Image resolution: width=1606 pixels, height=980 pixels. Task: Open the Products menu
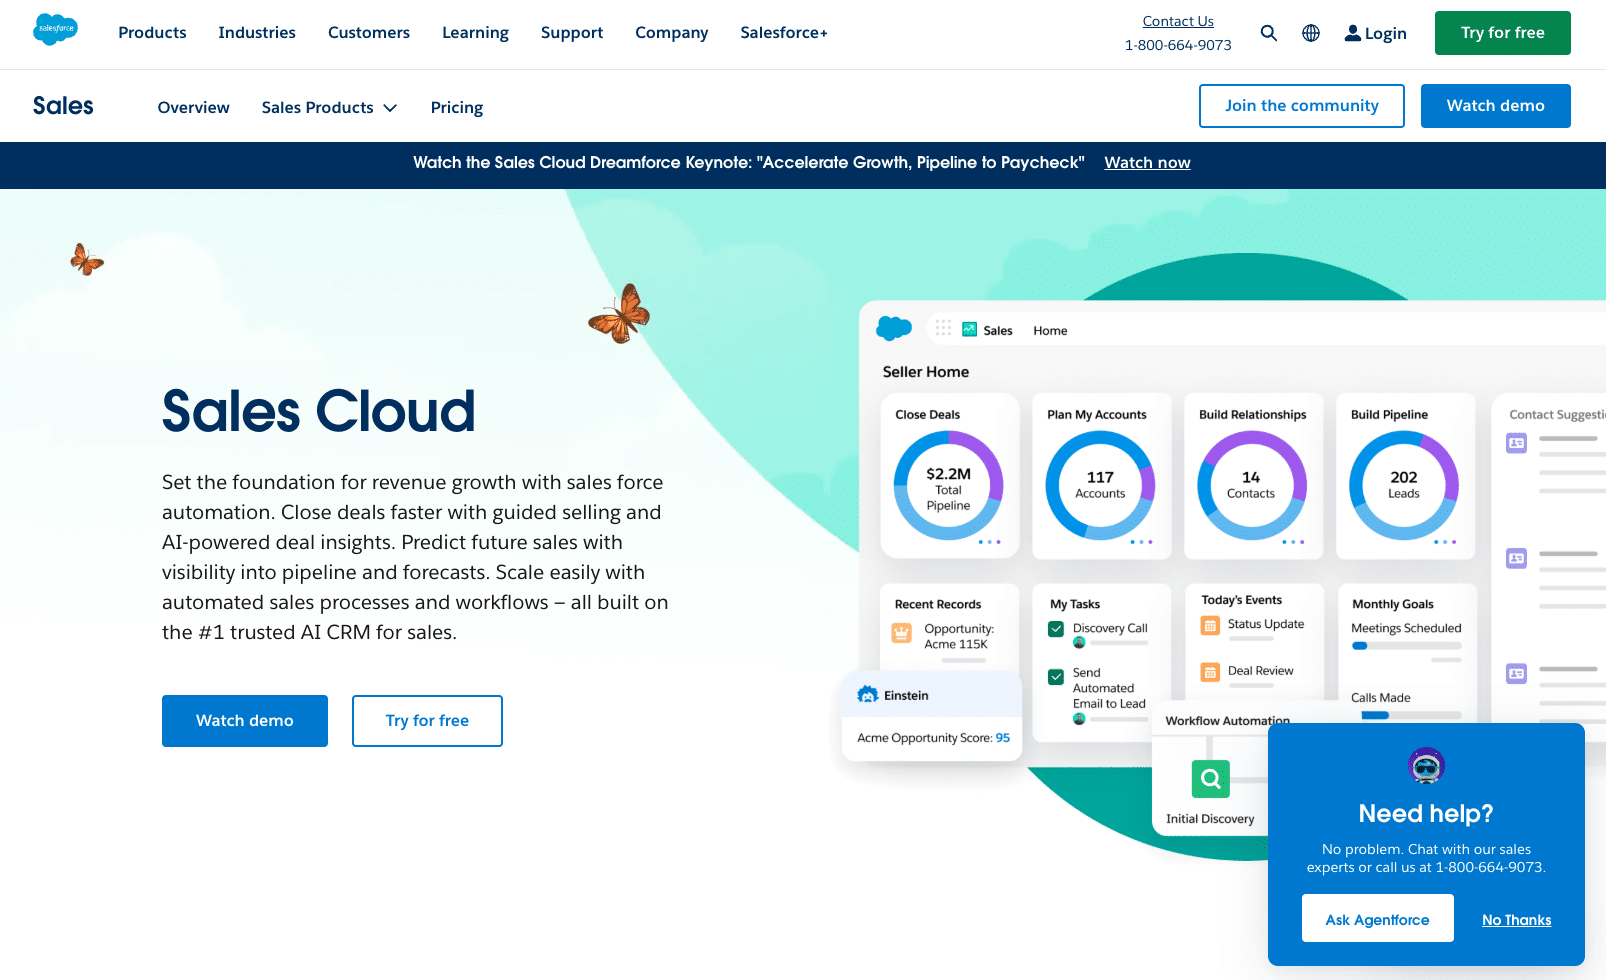click(152, 33)
